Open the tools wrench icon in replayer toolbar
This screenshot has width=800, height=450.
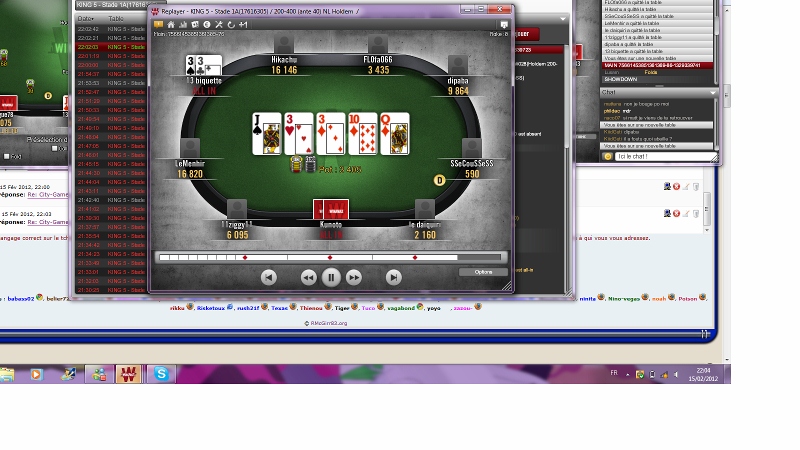click(219, 24)
